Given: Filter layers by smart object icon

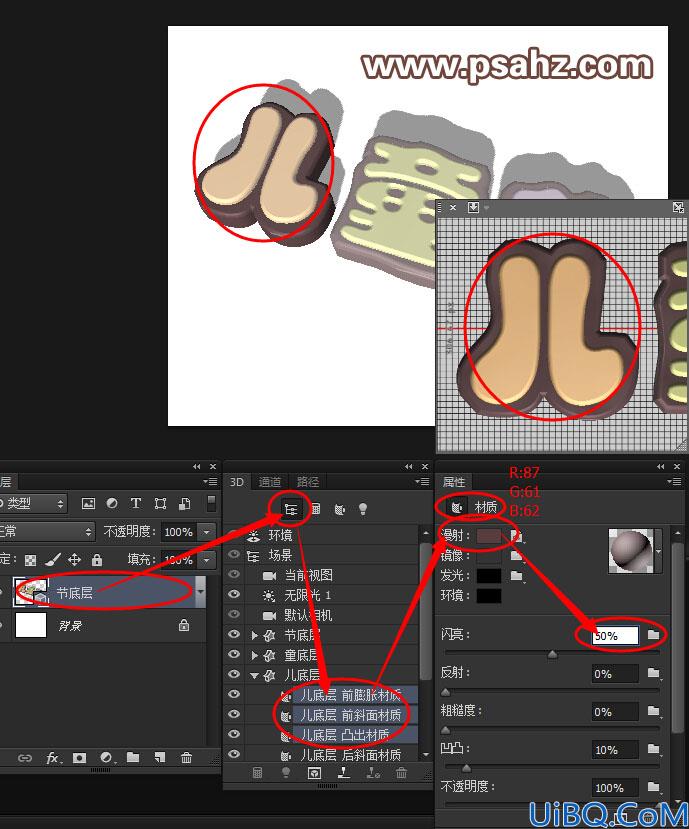Looking at the screenshot, I should pyautogui.click(x=184, y=503).
